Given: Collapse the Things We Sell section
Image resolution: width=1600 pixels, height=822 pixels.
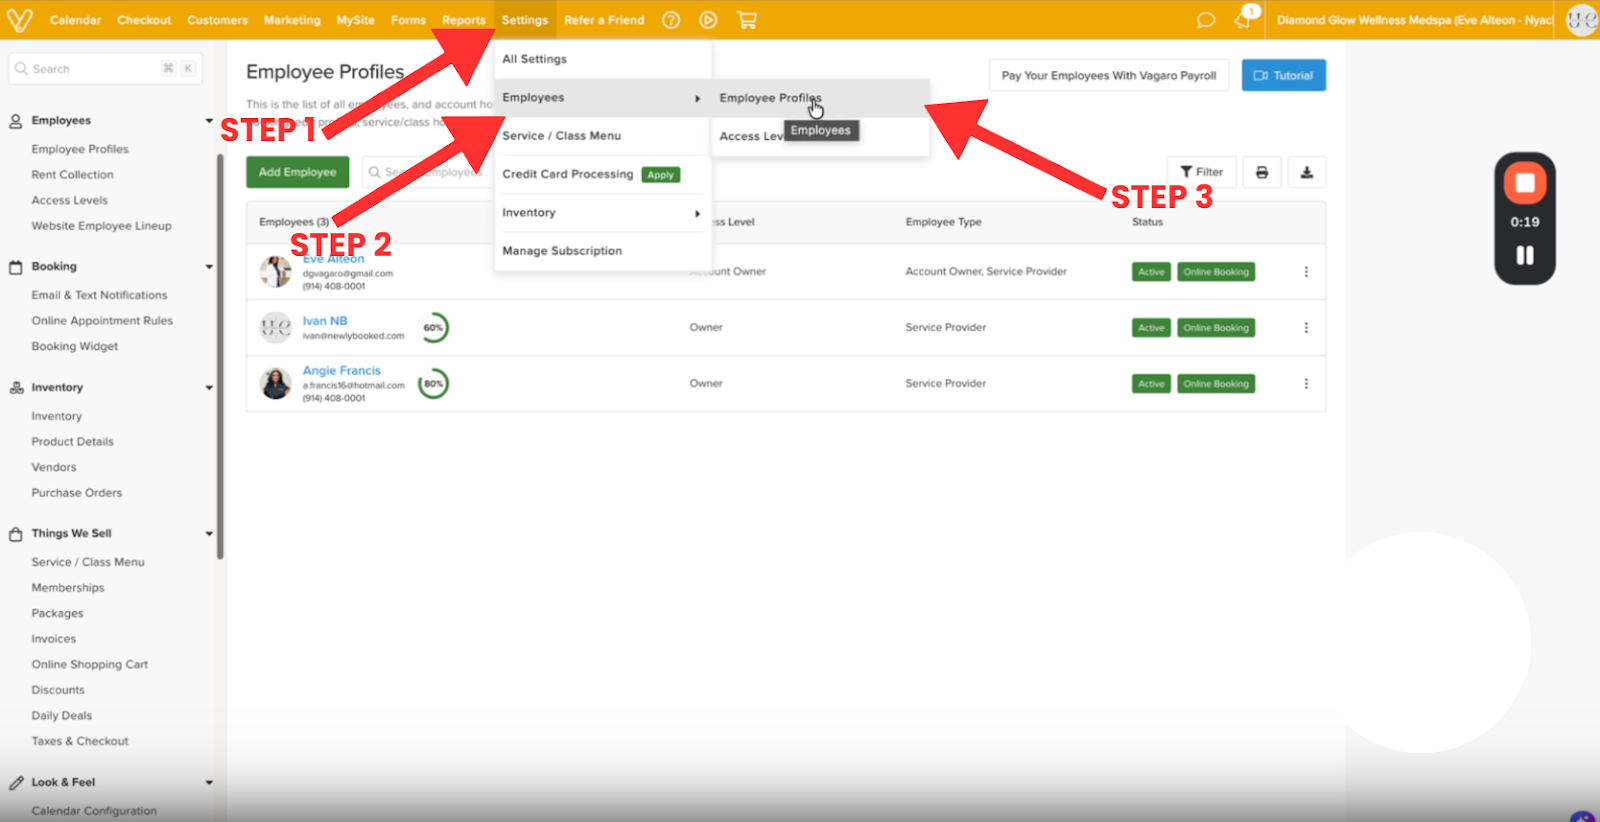Looking at the screenshot, I should [x=209, y=534].
